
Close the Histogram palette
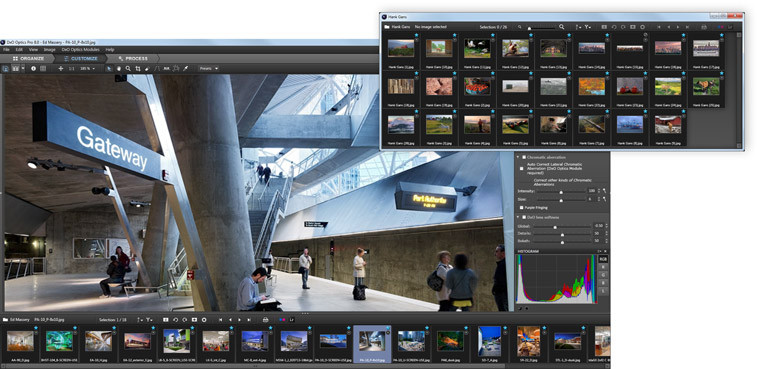[605, 251]
